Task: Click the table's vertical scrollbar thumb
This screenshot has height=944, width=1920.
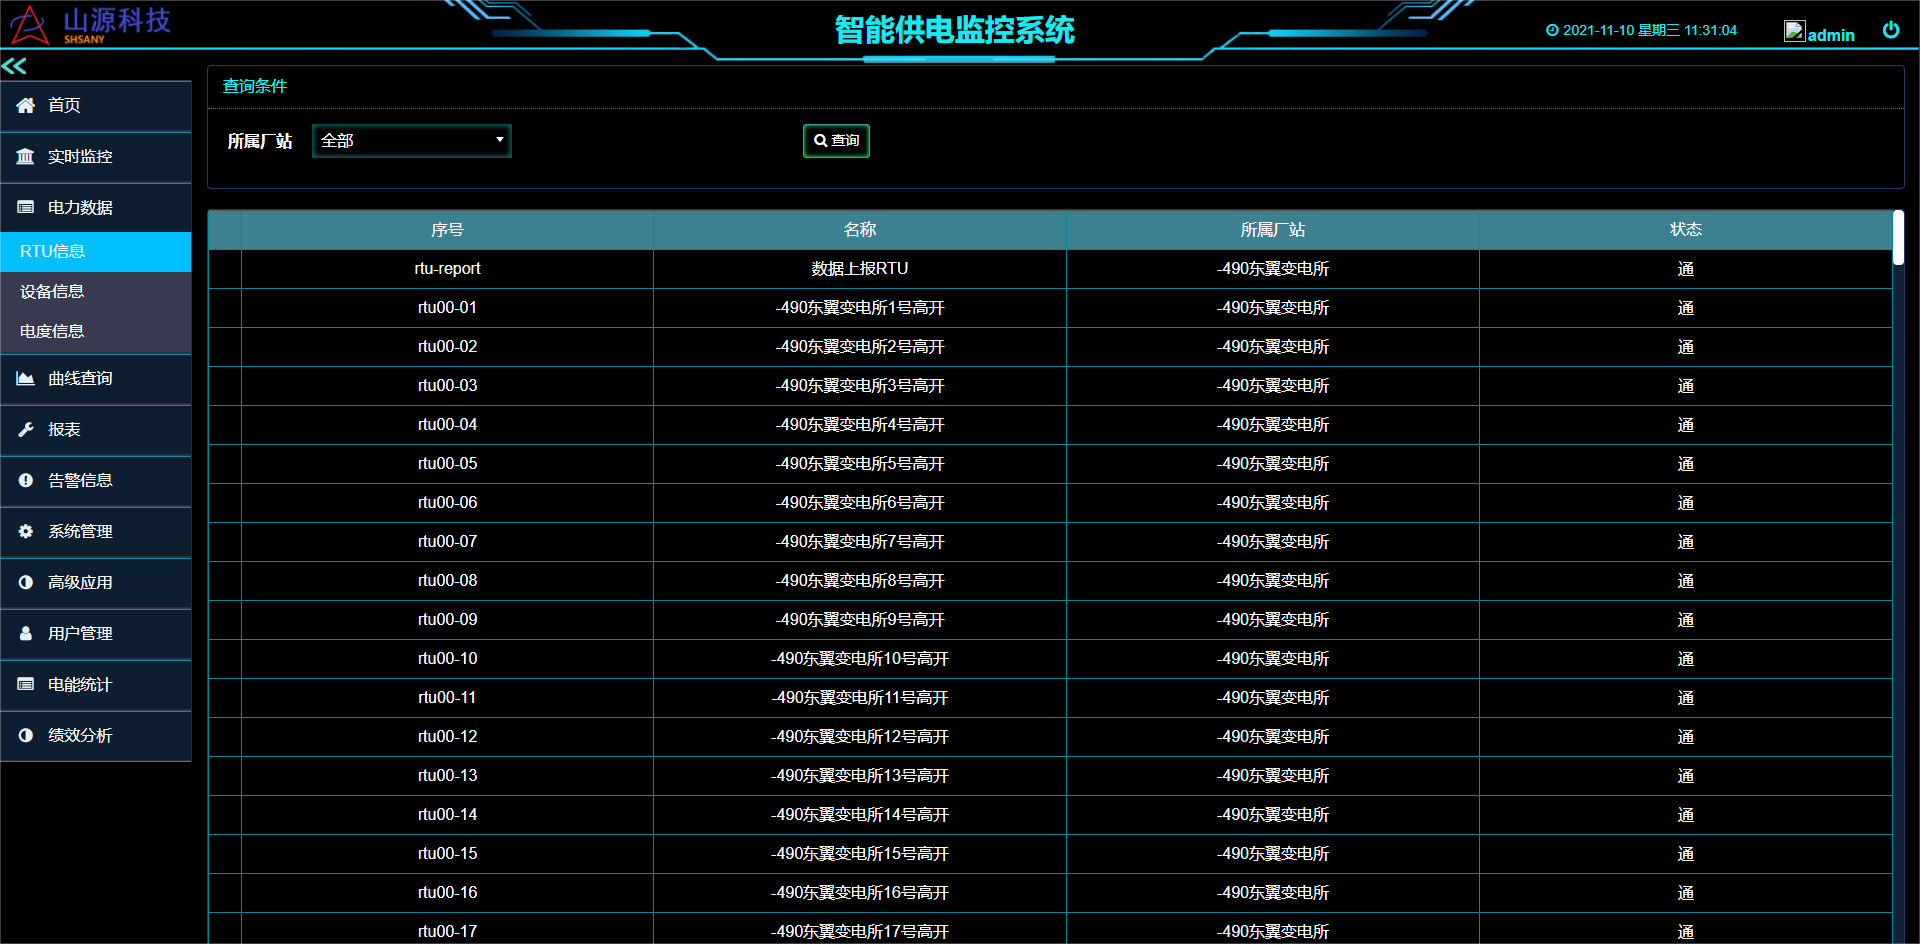Action: [x=1898, y=238]
